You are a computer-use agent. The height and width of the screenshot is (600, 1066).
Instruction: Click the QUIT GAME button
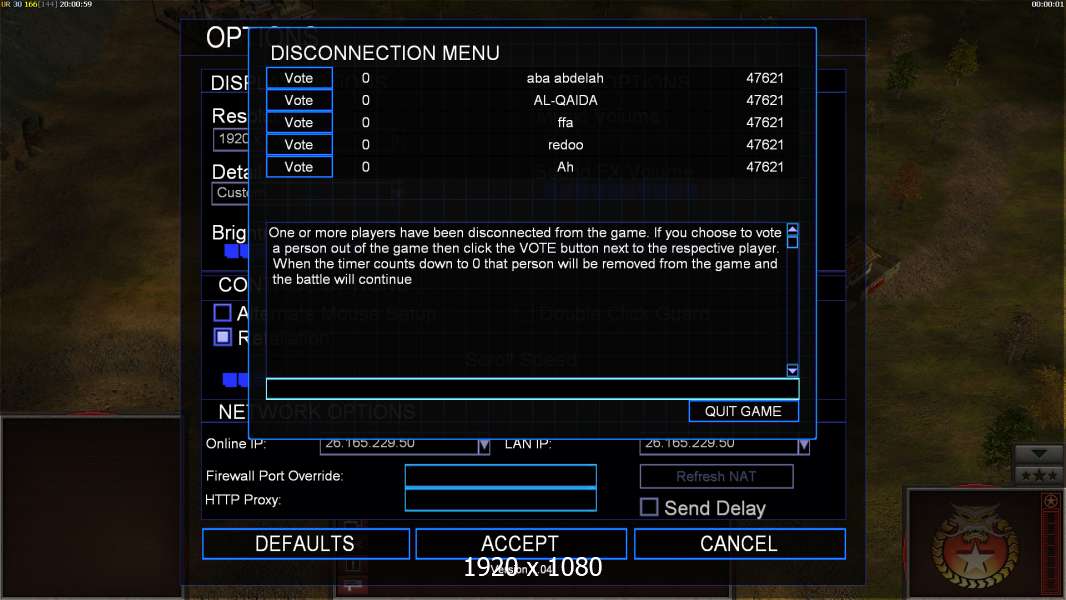pos(743,411)
